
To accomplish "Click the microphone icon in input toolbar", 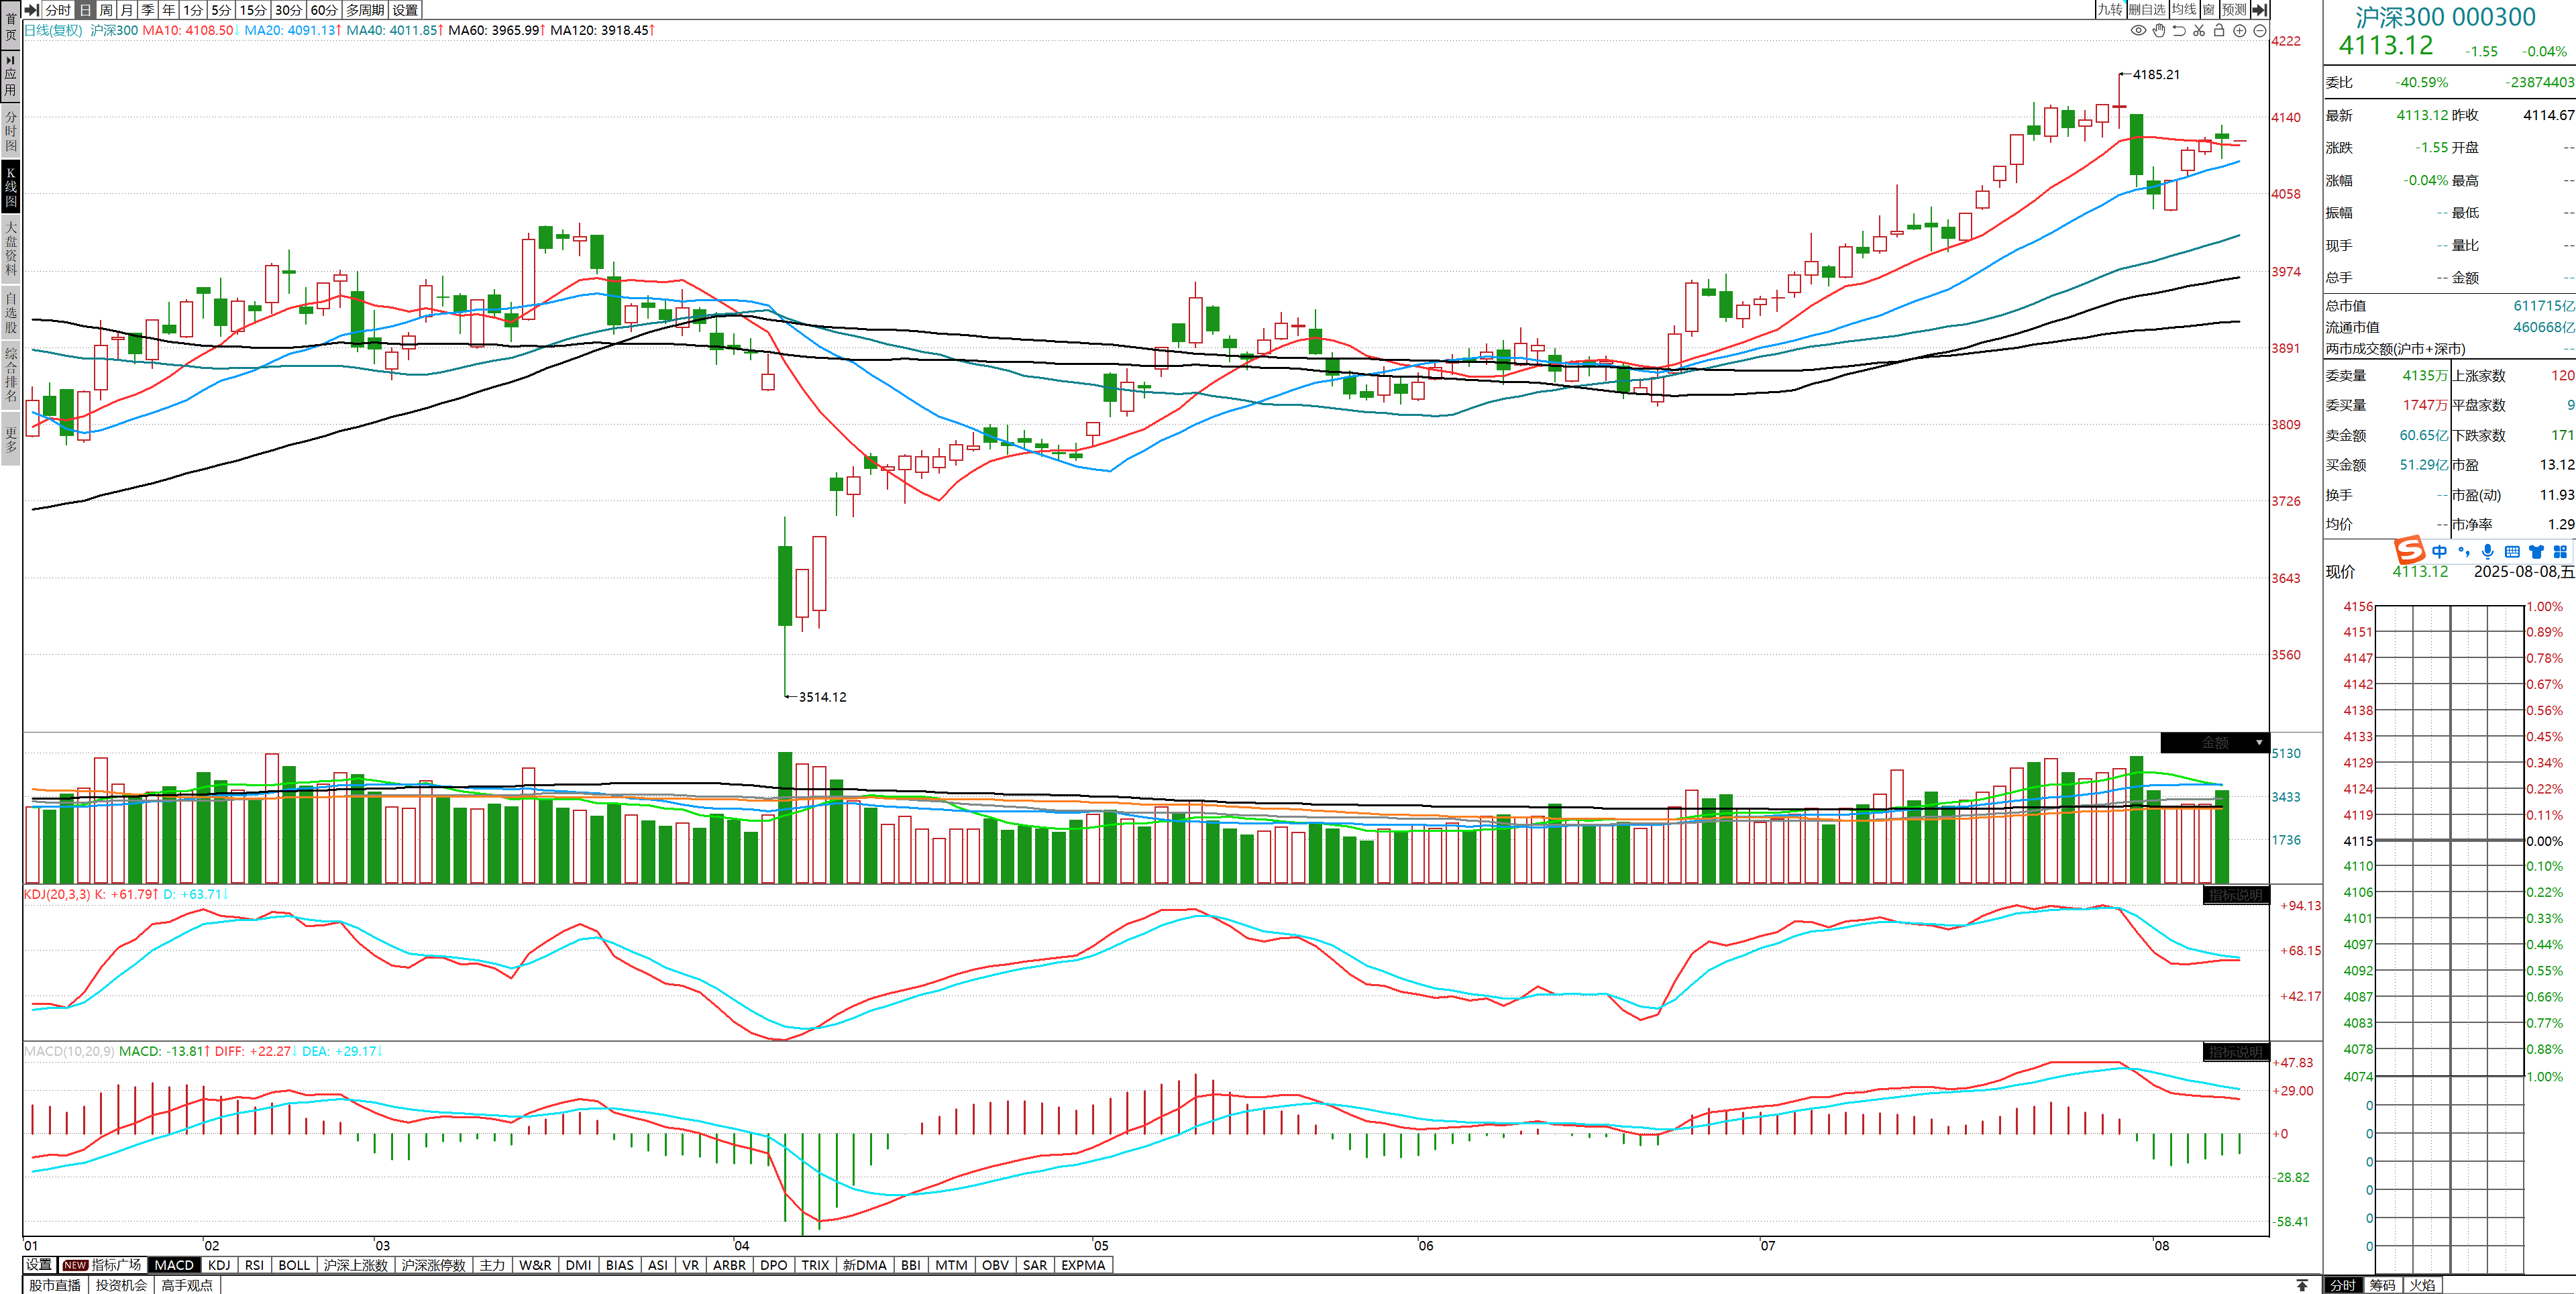I will coord(2488,551).
